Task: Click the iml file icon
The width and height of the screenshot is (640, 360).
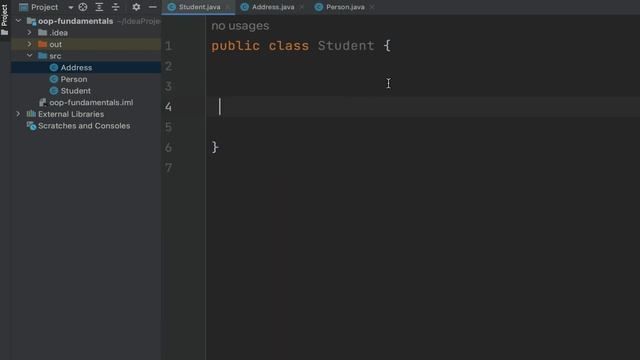Action: pos(42,102)
